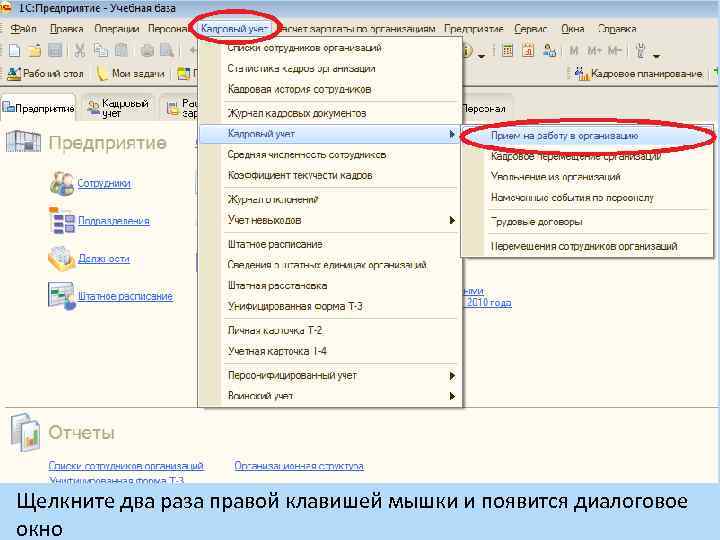The image size is (720, 540).
Task: Open the Окна menu
Action: pyautogui.click(x=573, y=28)
